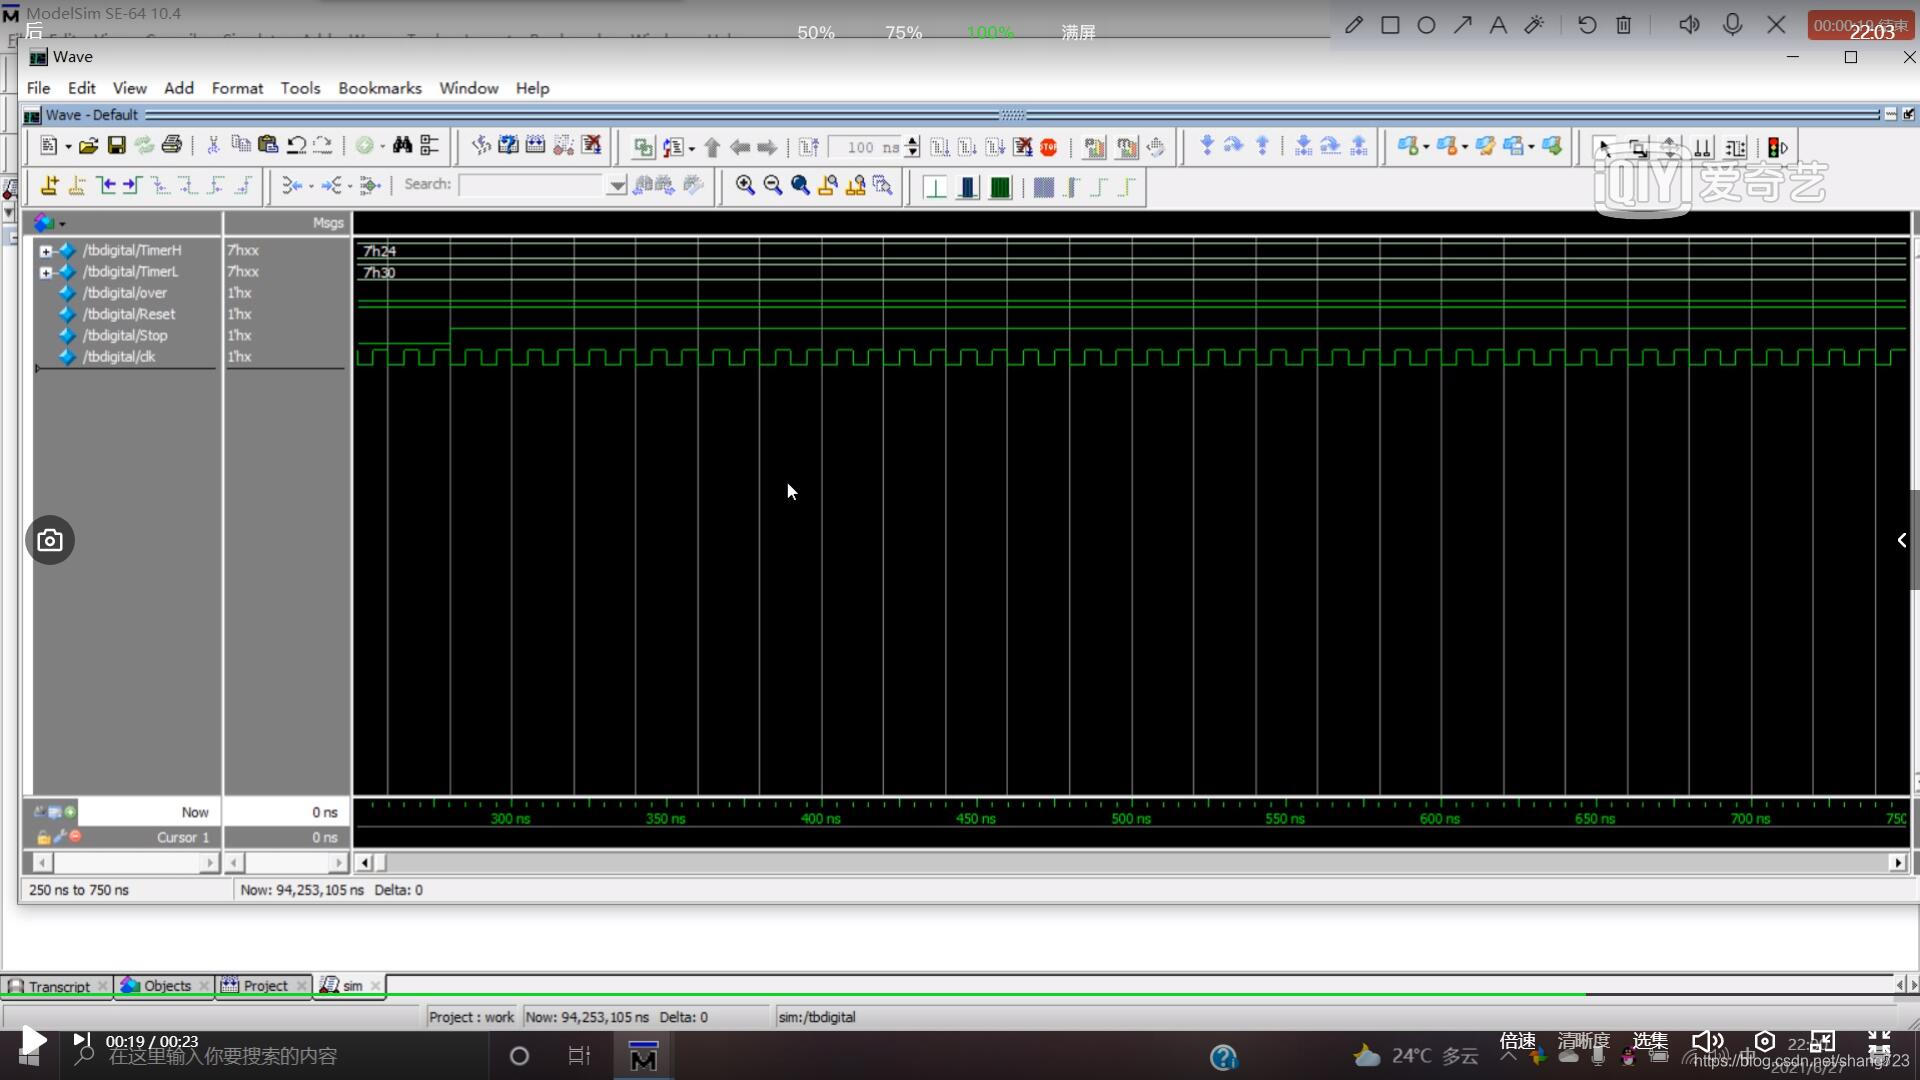Lock cursor icon in Cursor 1 row
The width and height of the screenshot is (1920, 1080).
click(43, 837)
